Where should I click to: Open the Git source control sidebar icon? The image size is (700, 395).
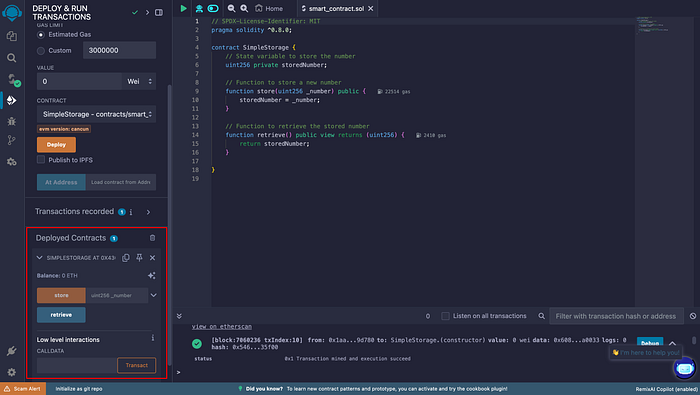point(12,140)
